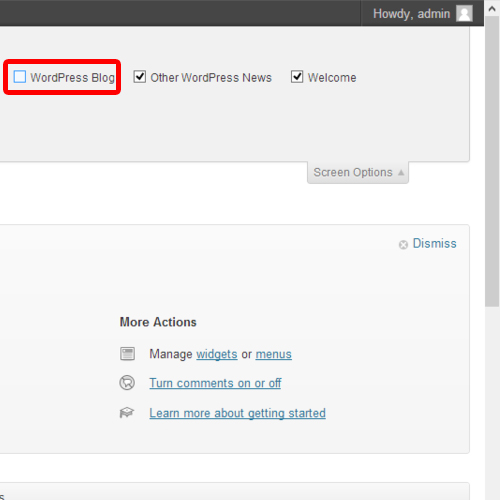Image resolution: width=500 pixels, height=500 pixels.
Task: Click the More Actions heading
Action: coord(158,322)
